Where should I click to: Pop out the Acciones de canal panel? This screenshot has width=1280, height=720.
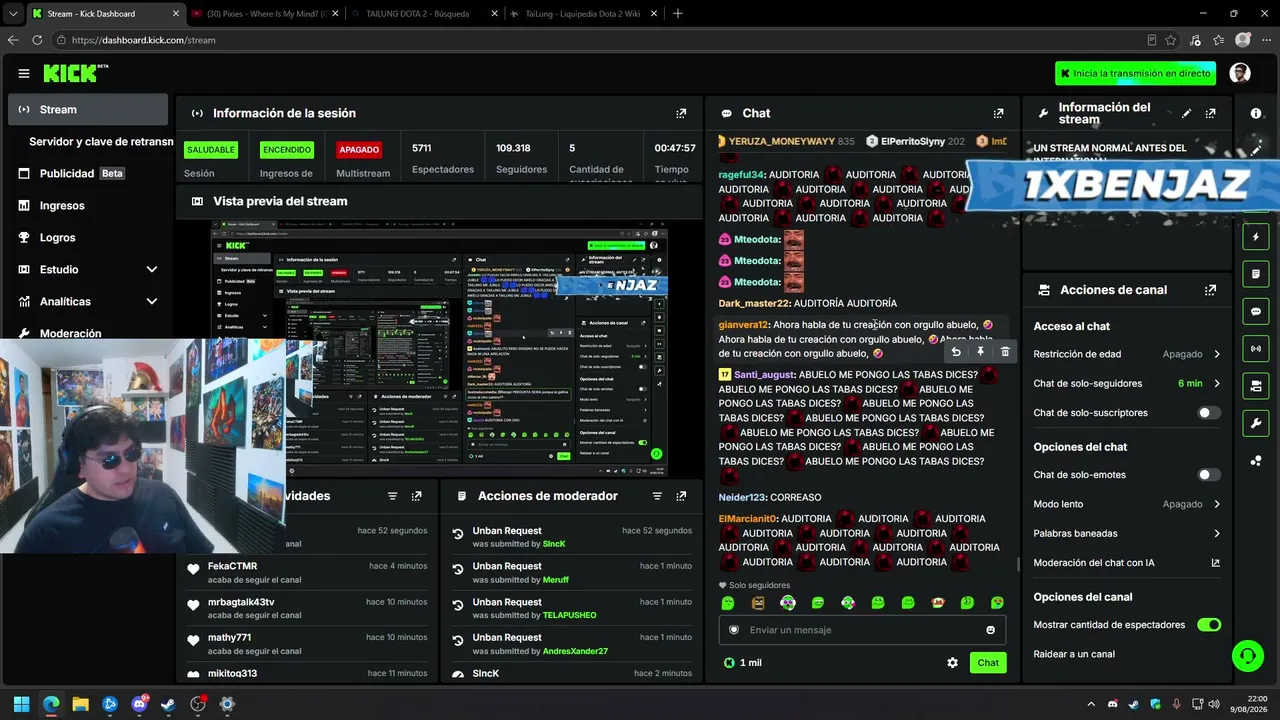point(1211,290)
